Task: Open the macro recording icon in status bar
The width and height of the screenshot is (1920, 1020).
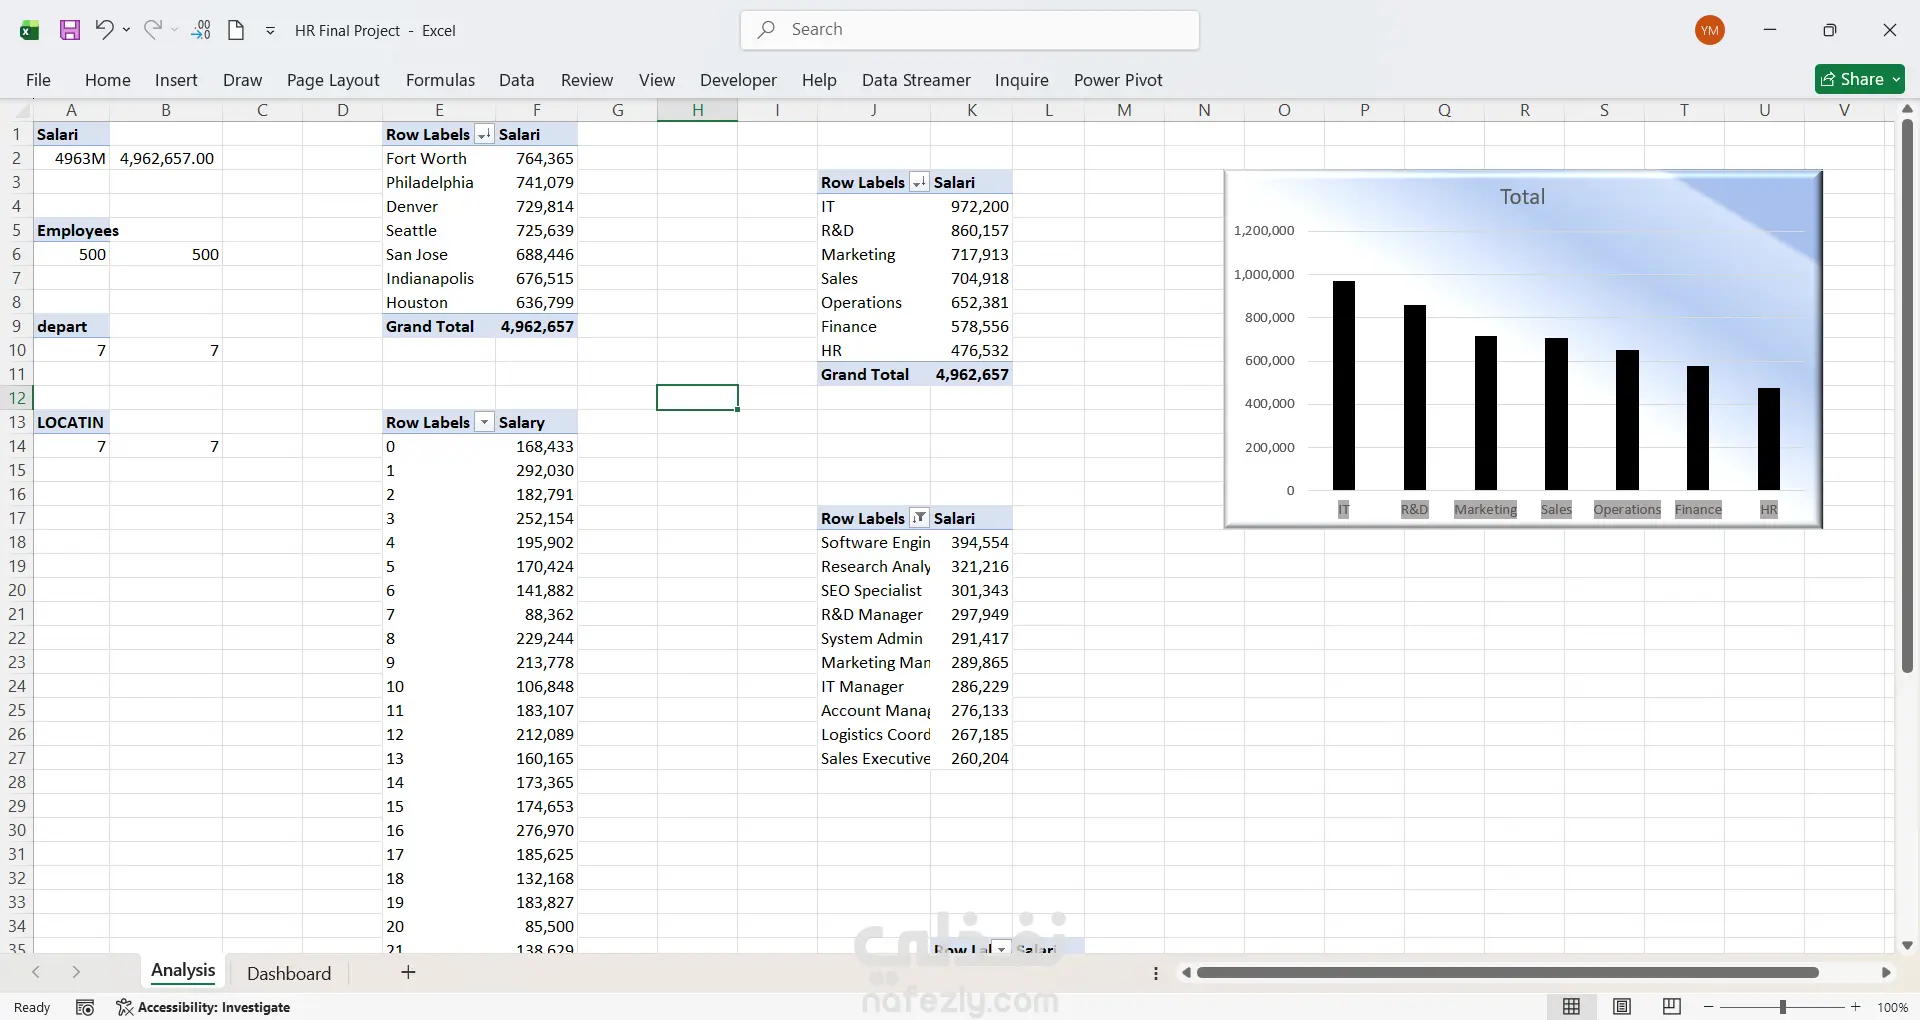Action: point(85,1007)
